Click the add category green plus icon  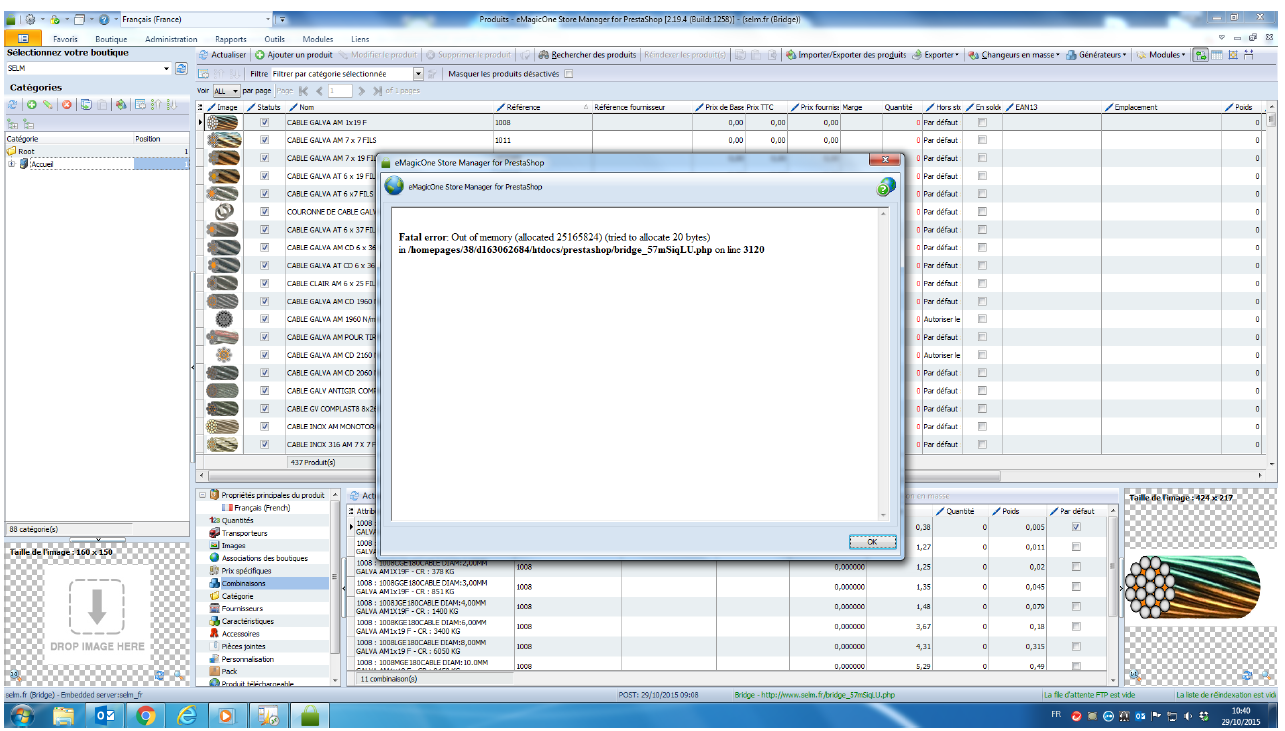click(x=32, y=104)
